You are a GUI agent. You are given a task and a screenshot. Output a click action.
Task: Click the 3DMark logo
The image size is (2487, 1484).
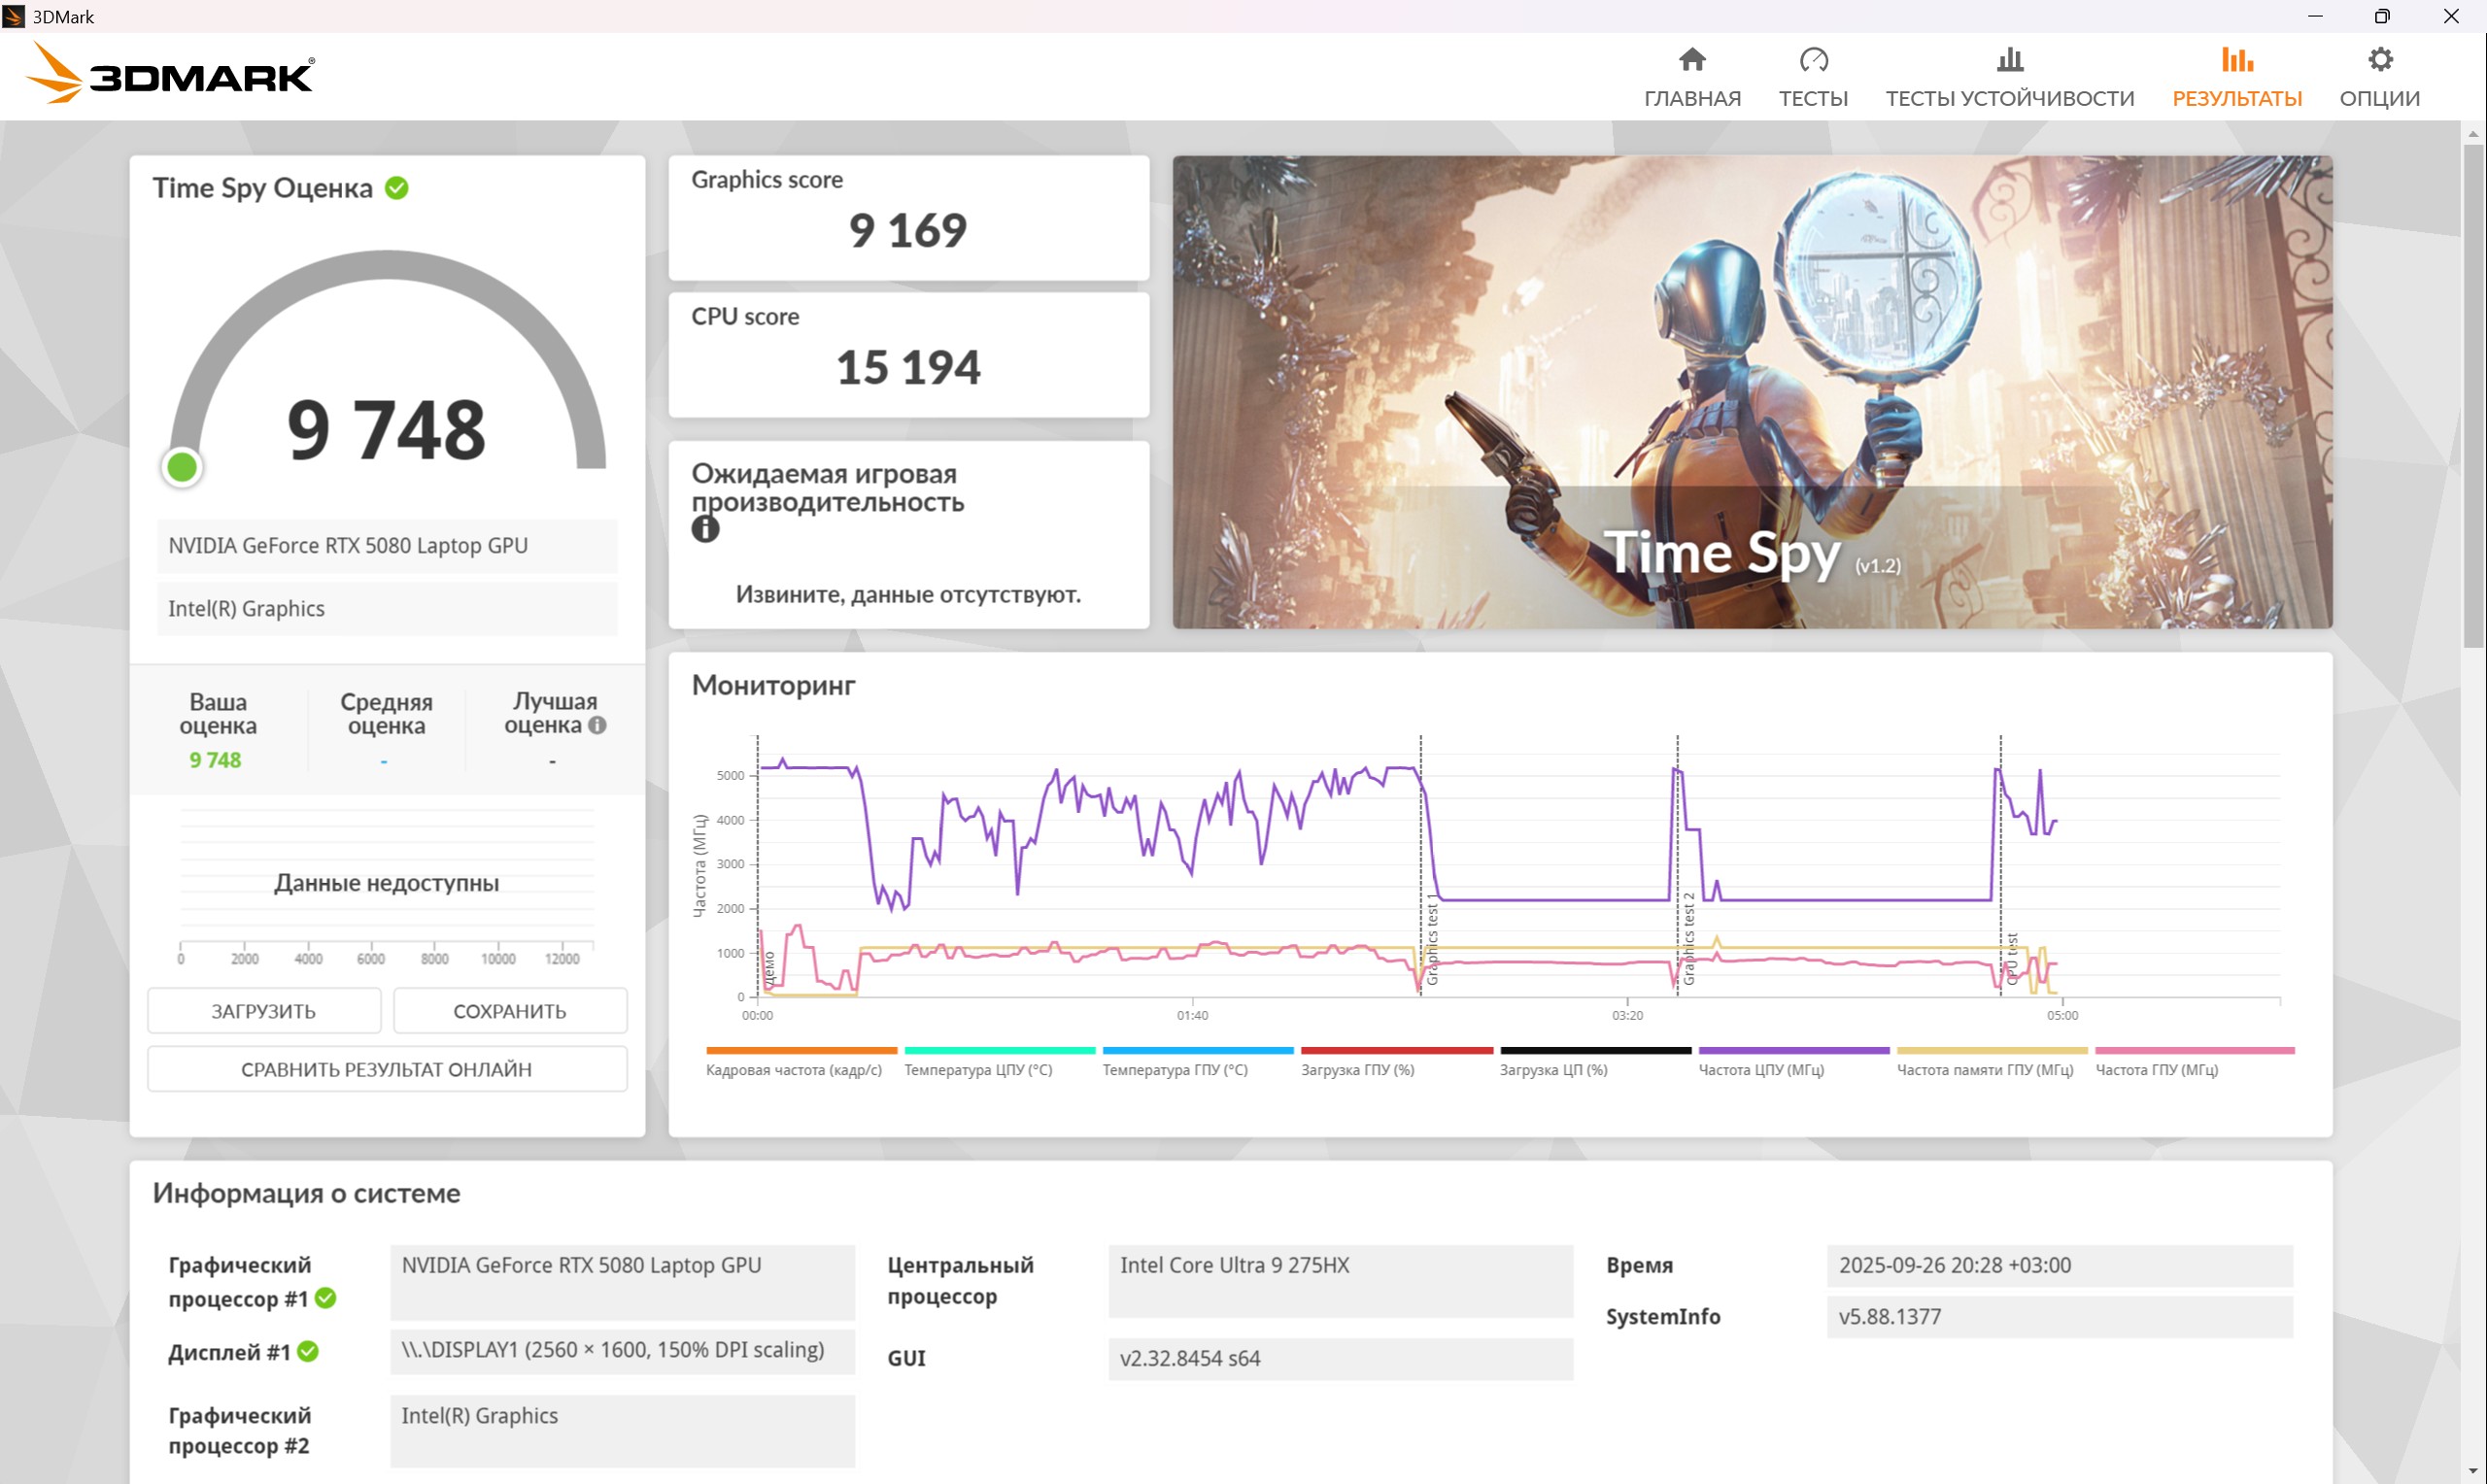170,73
